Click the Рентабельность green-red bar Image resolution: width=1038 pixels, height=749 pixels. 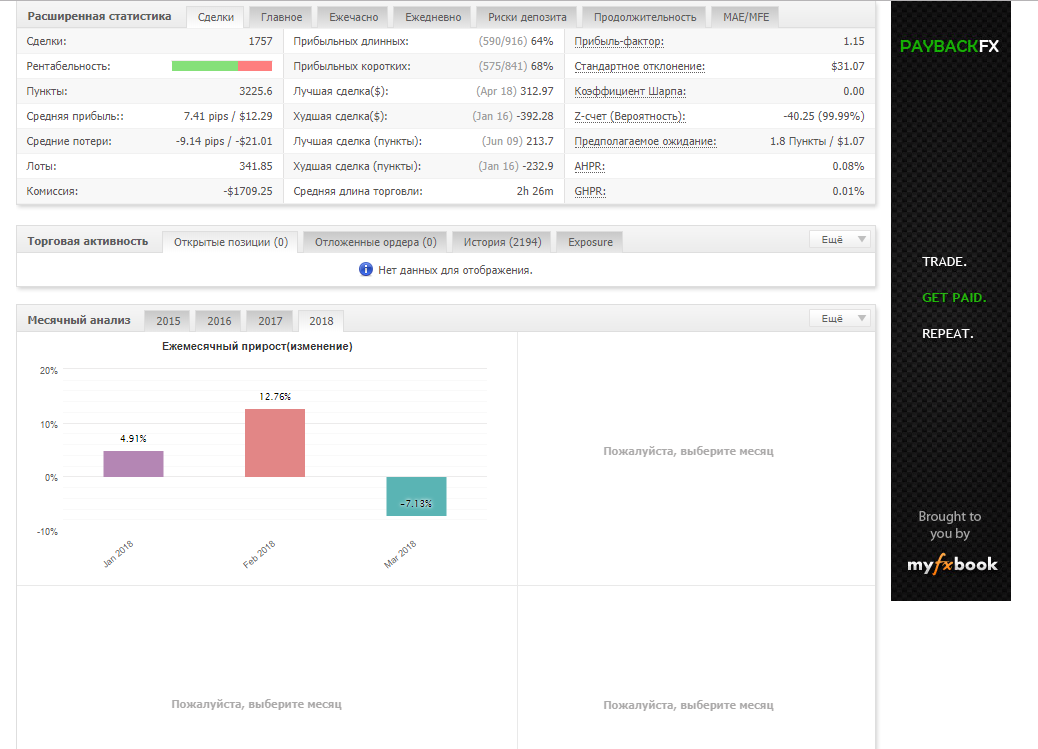point(222,66)
